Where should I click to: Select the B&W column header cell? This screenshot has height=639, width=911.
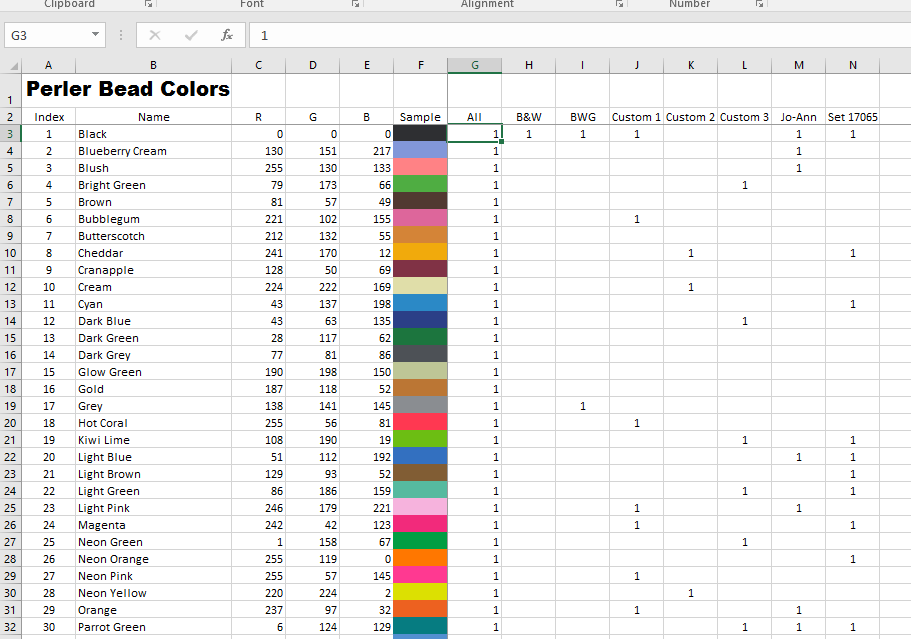(x=528, y=116)
